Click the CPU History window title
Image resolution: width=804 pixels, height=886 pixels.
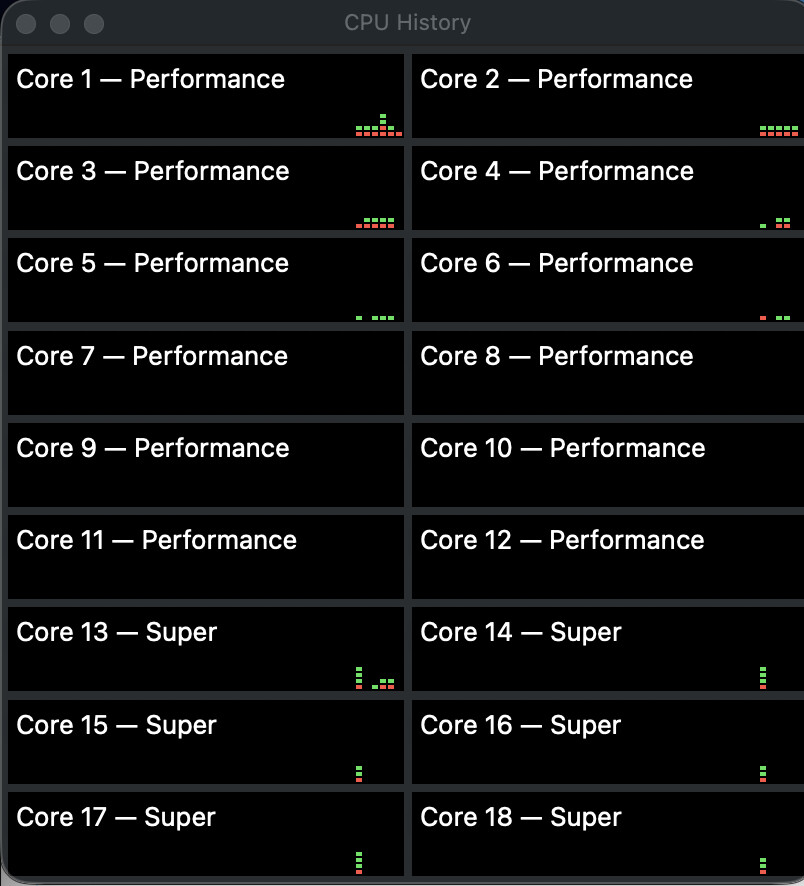click(x=407, y=23)
